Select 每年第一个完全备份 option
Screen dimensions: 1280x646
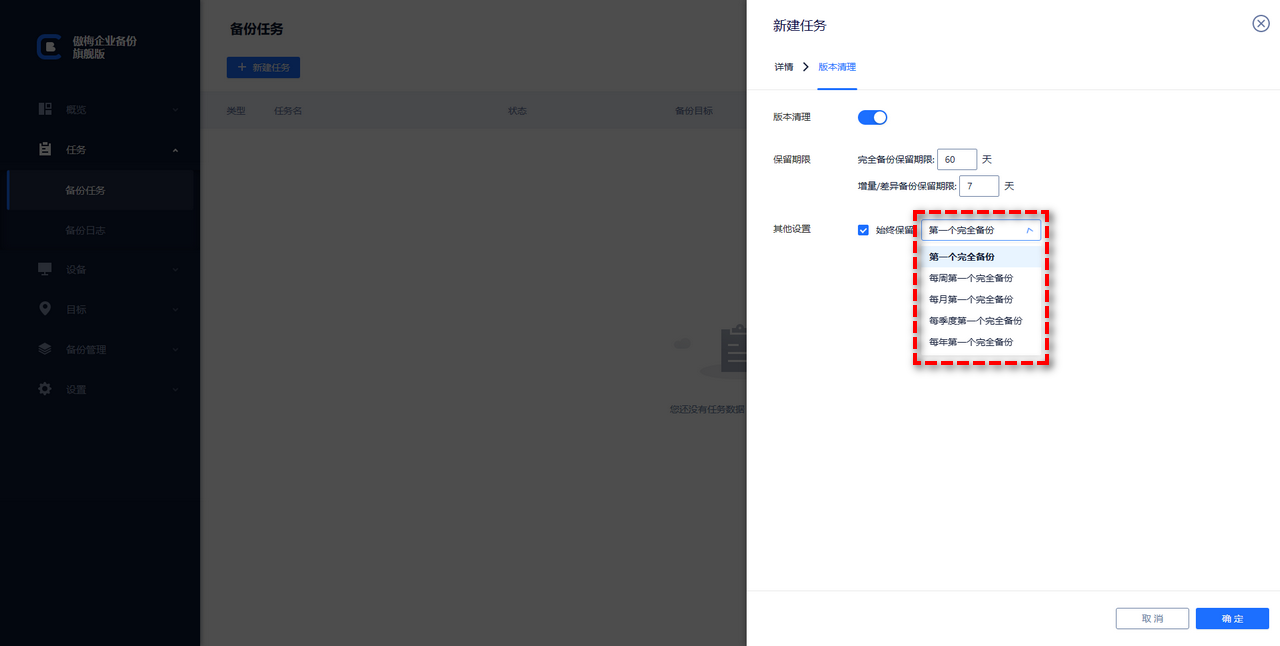coord(970,342)
